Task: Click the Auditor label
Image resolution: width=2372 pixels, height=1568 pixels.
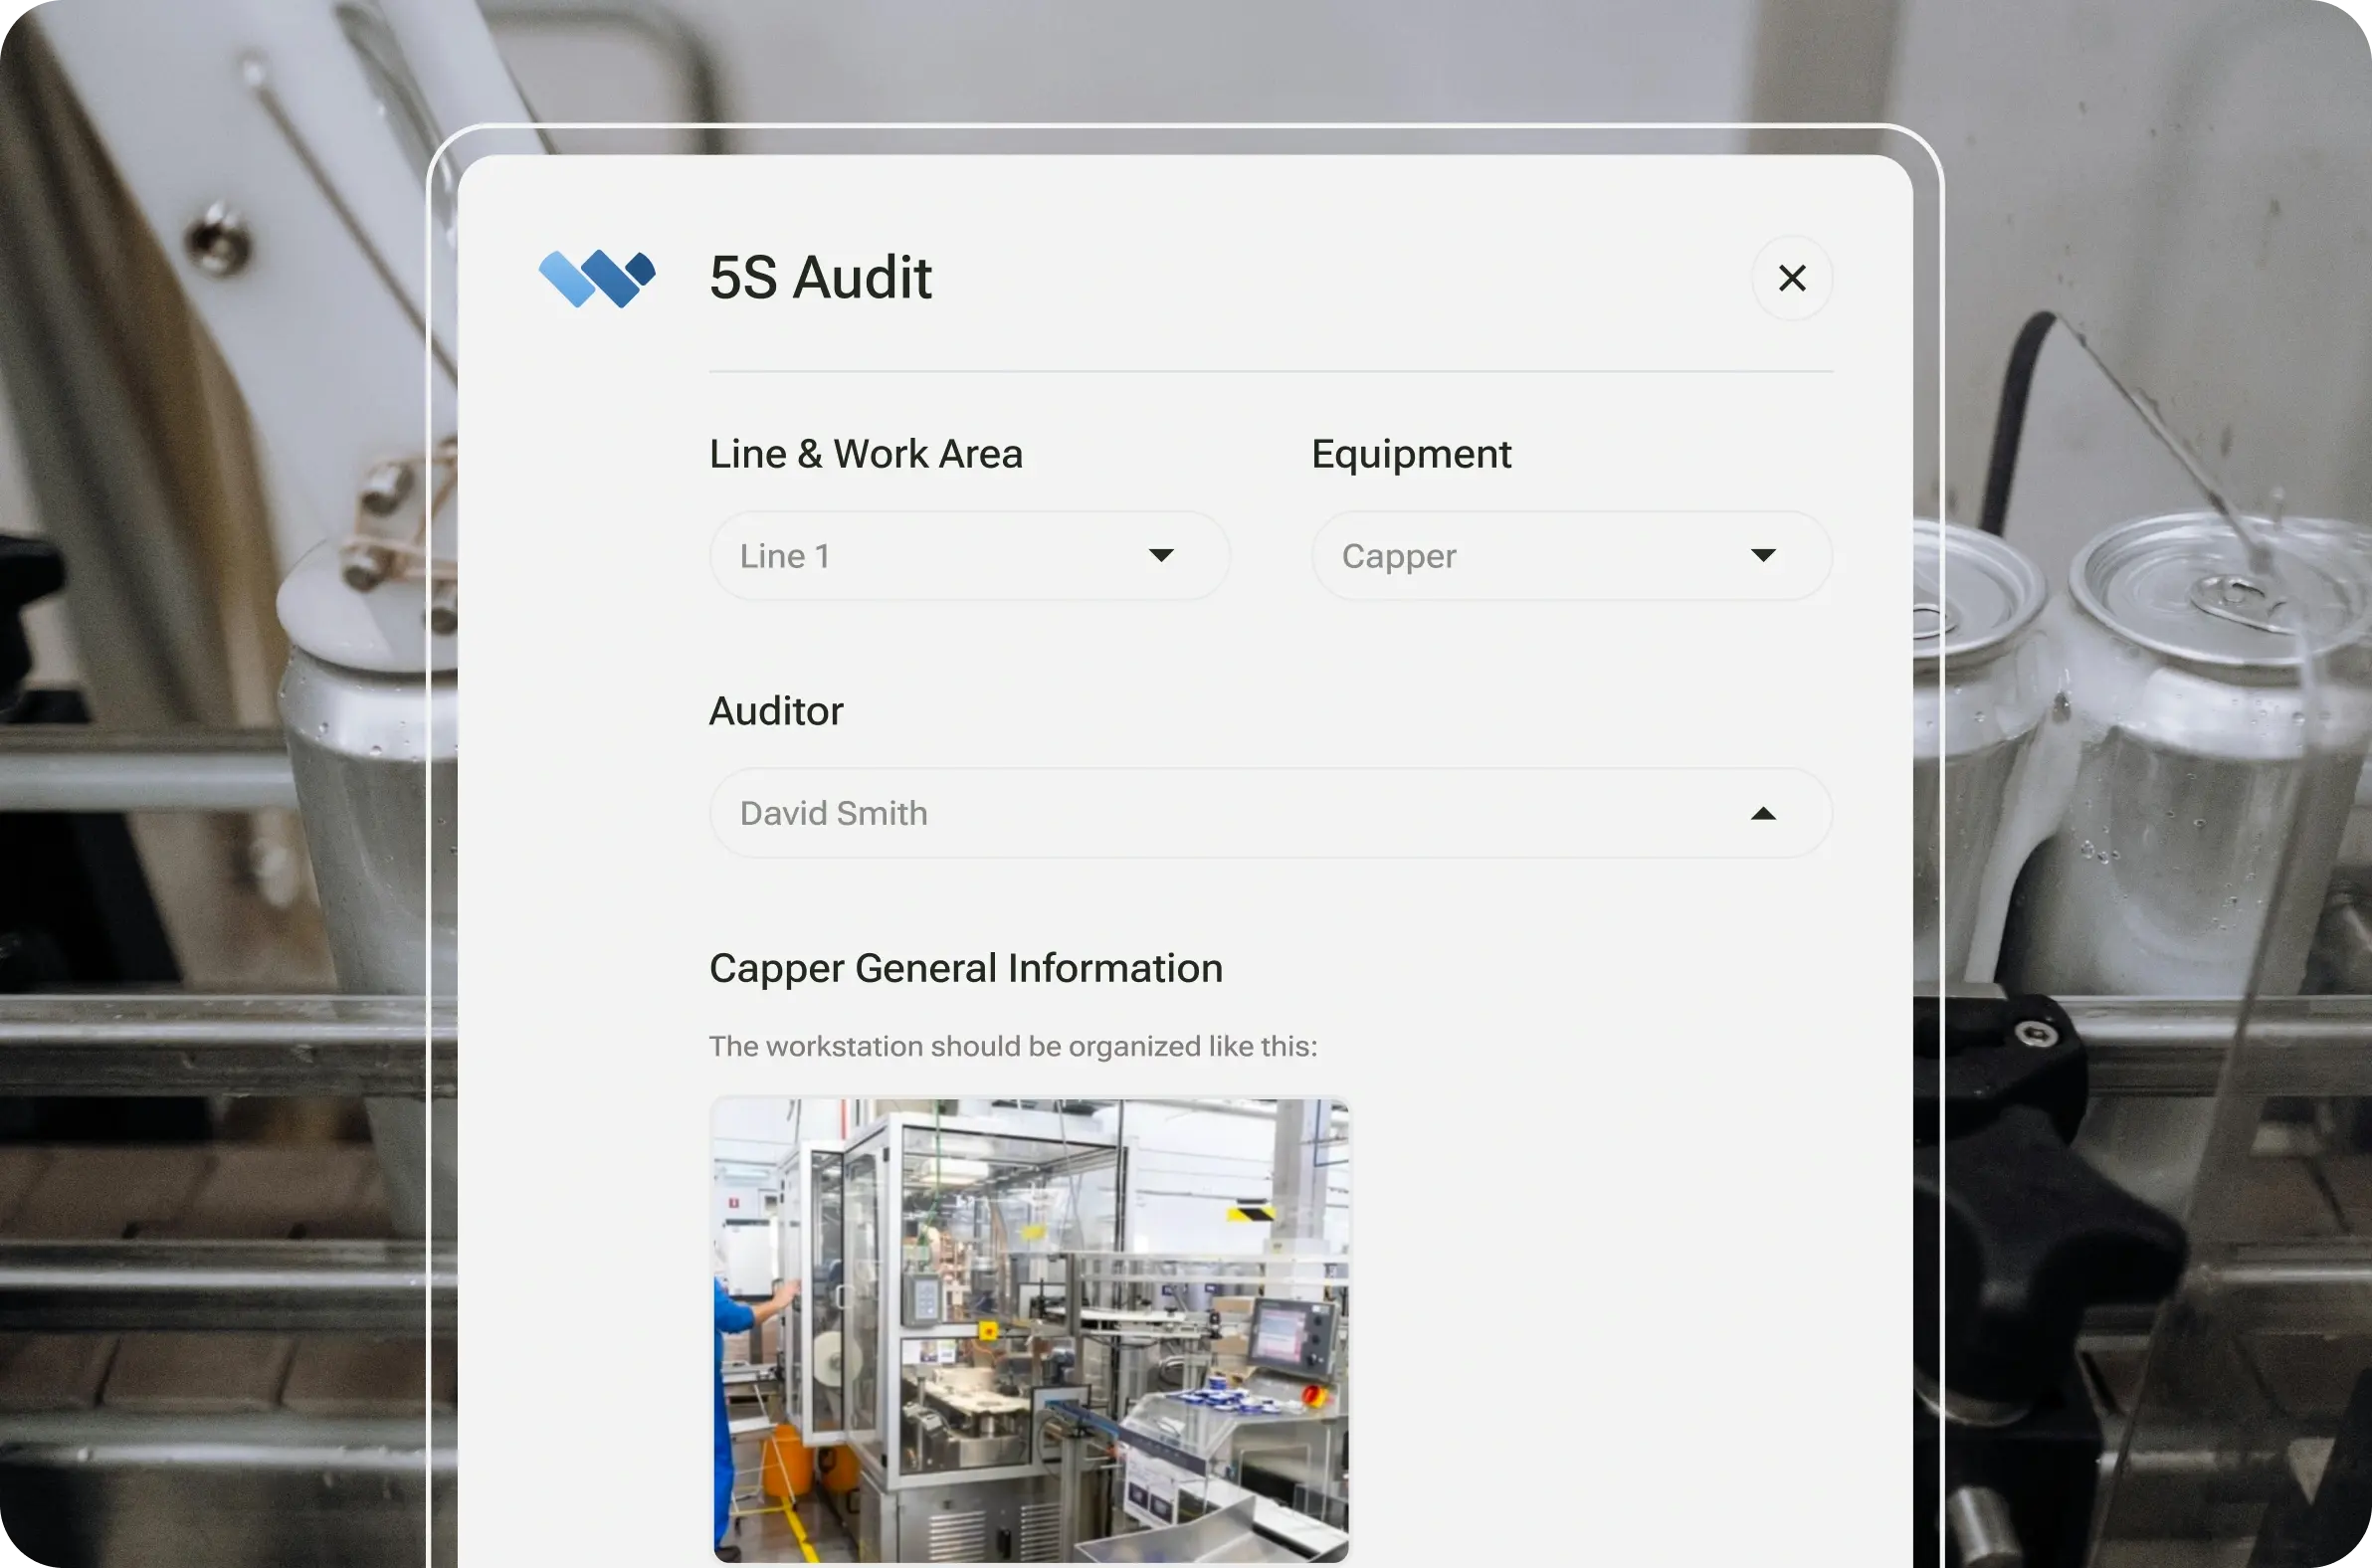Action: tap(776, 711)
